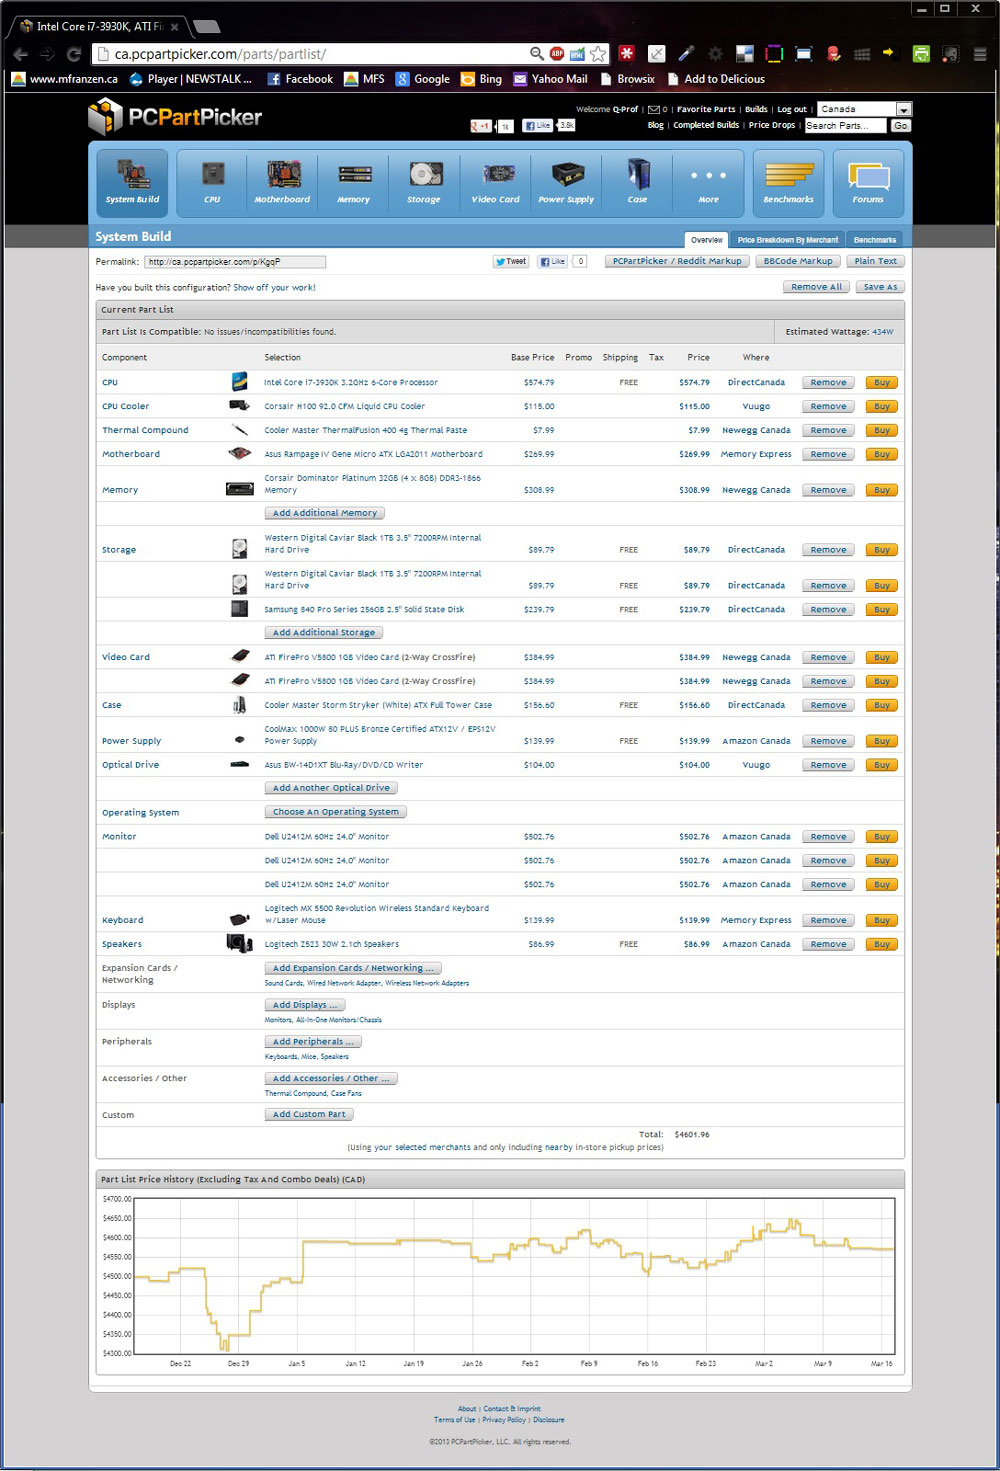This screenshot has width=1000, height=1471.
Task: Expand the More categories menu
Action: [x=708, y=182]
